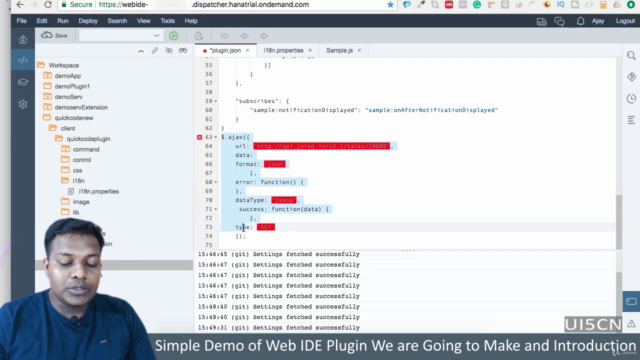
Task: Open the control folder
Action: pyautogui.click(x=82, y=160)
